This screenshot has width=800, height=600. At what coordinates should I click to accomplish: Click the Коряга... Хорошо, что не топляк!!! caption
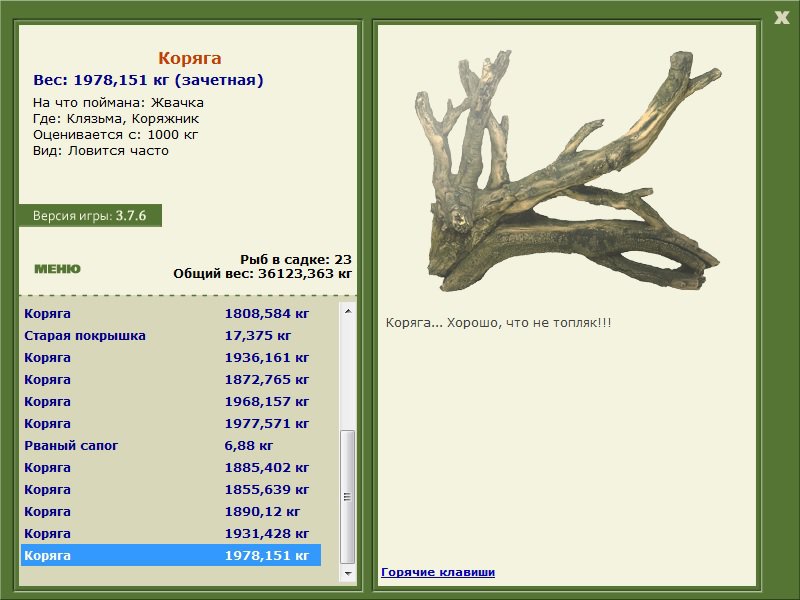[498, 323]
